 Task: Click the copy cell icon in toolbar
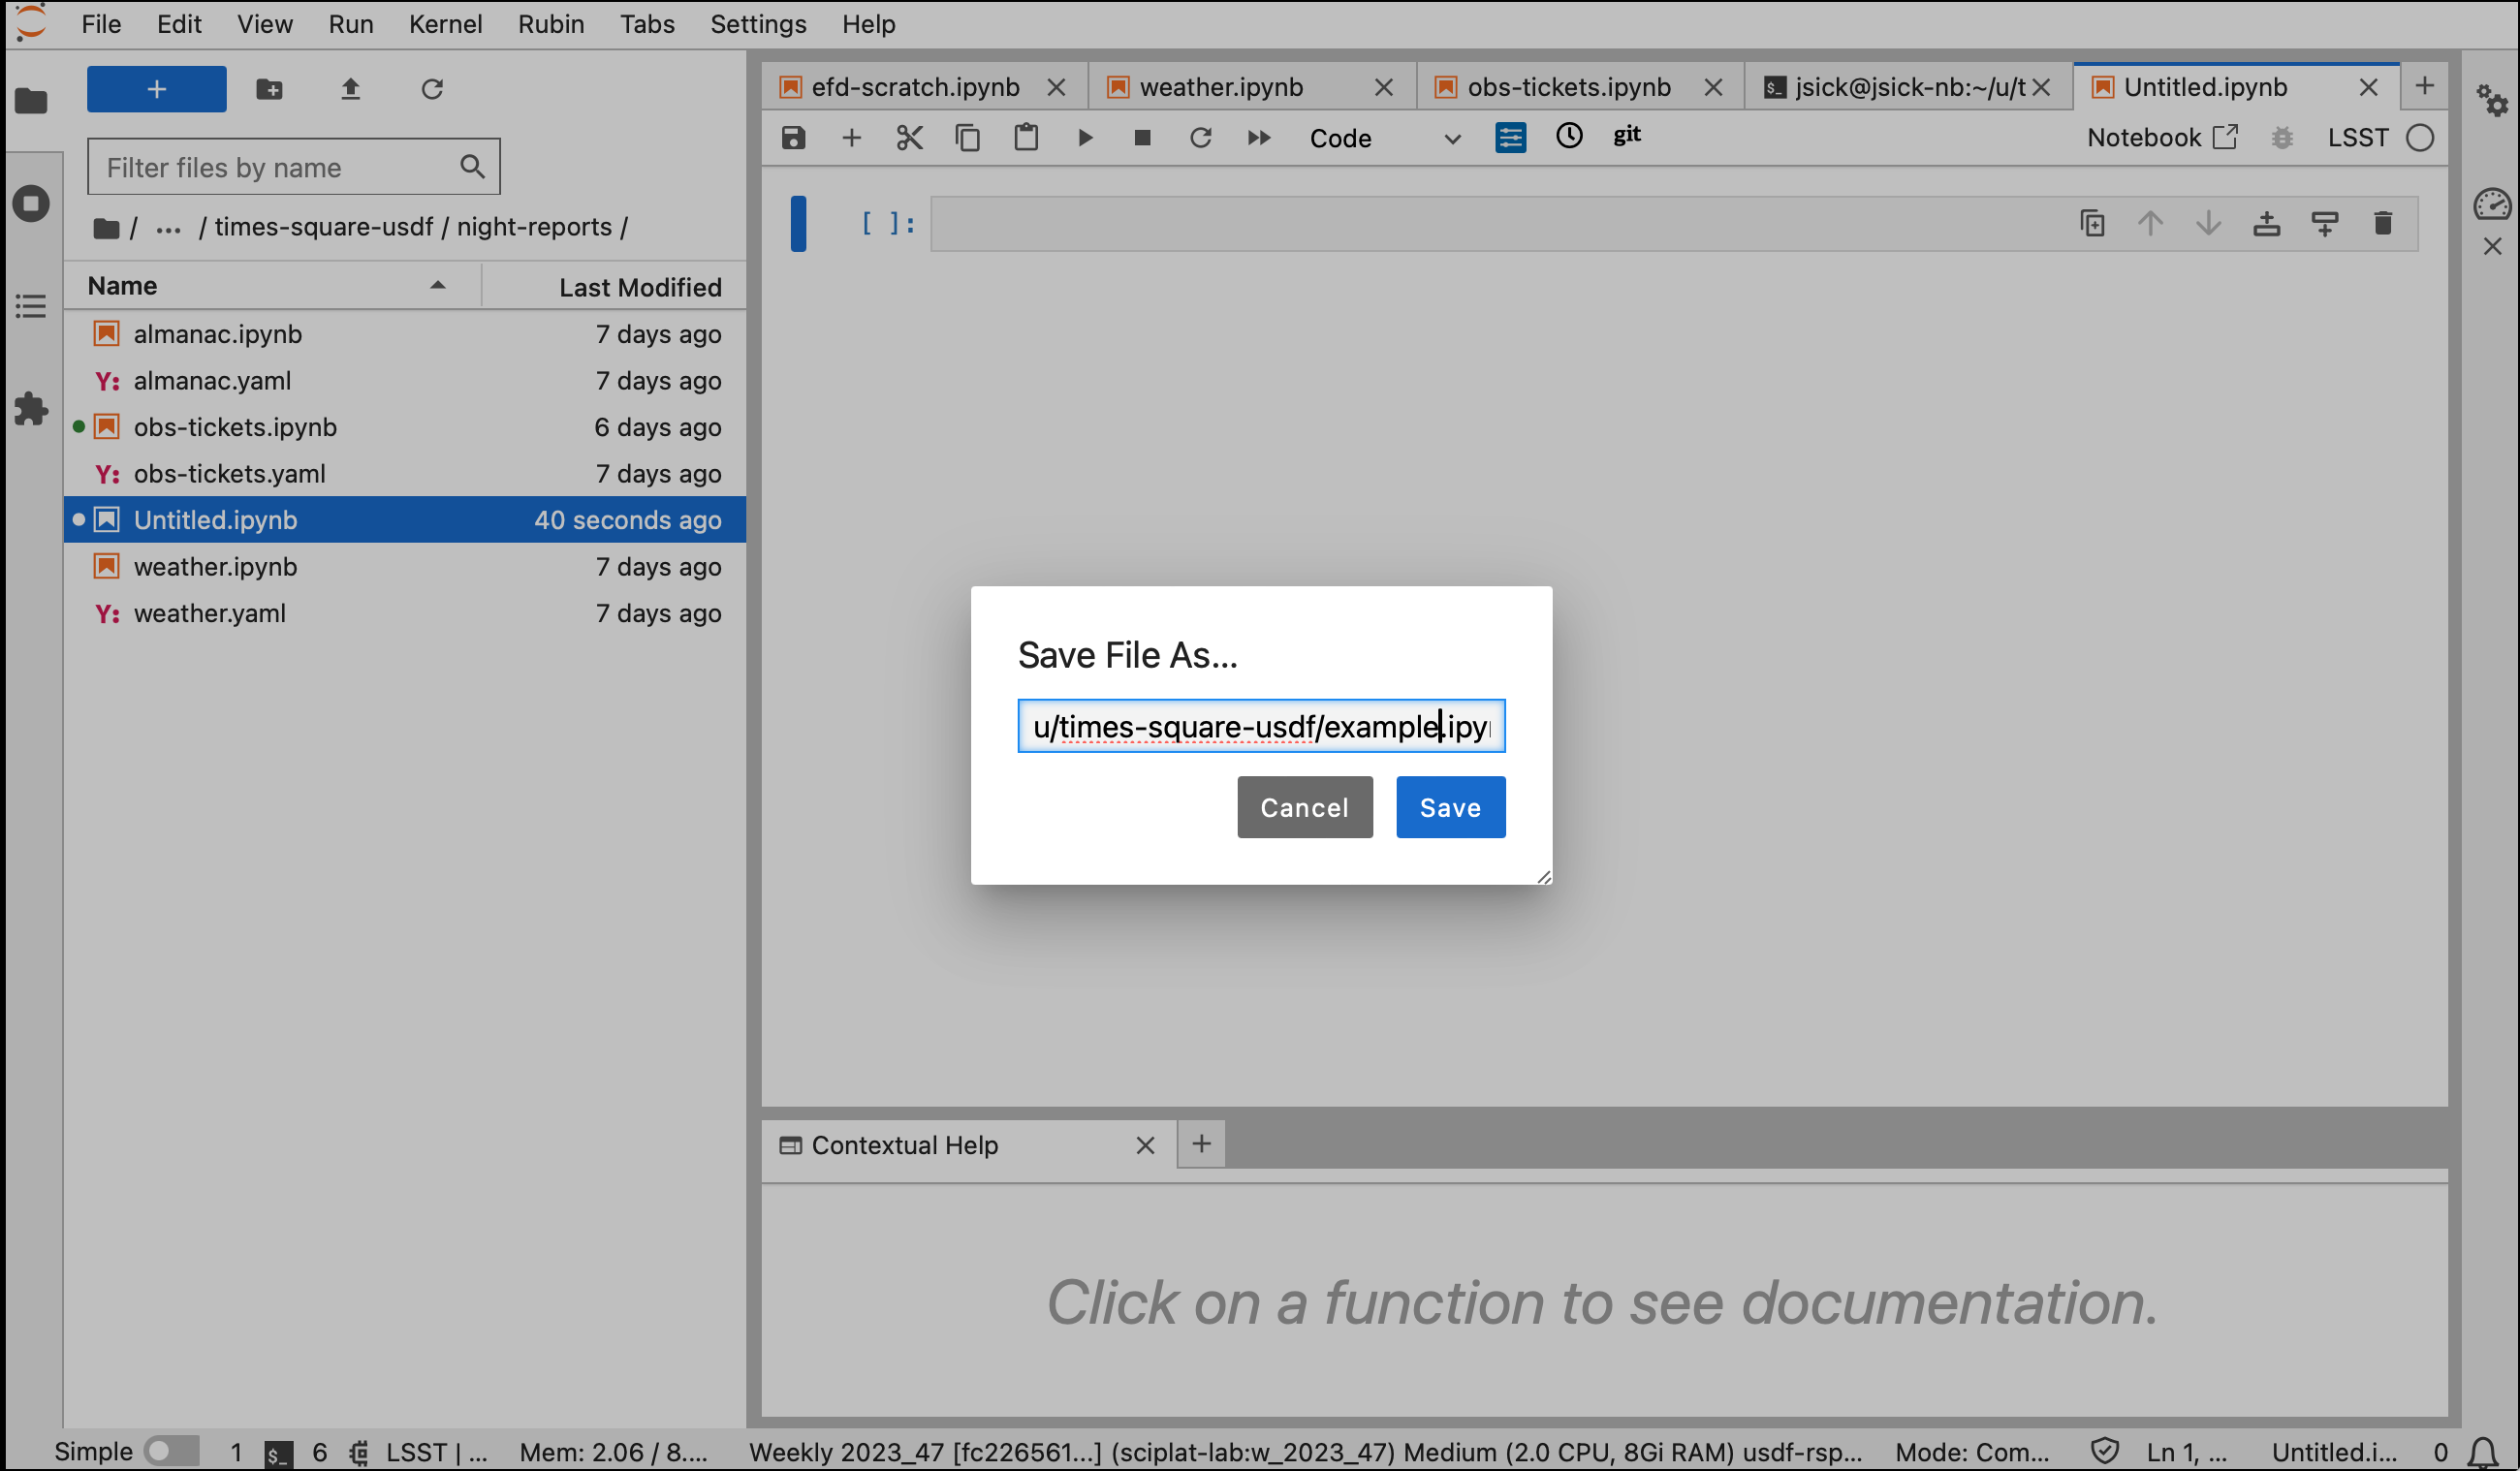[966, 139]
